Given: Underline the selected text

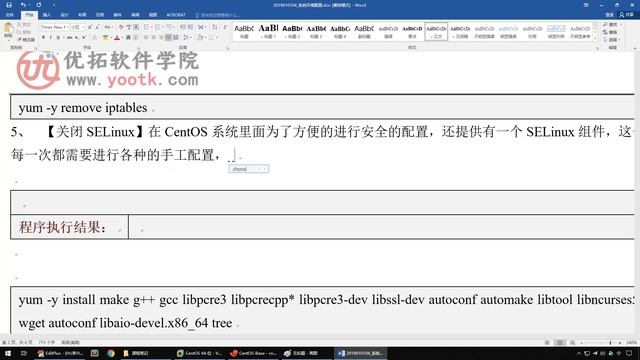Looking at the screenshot, I should click(58, 38).
